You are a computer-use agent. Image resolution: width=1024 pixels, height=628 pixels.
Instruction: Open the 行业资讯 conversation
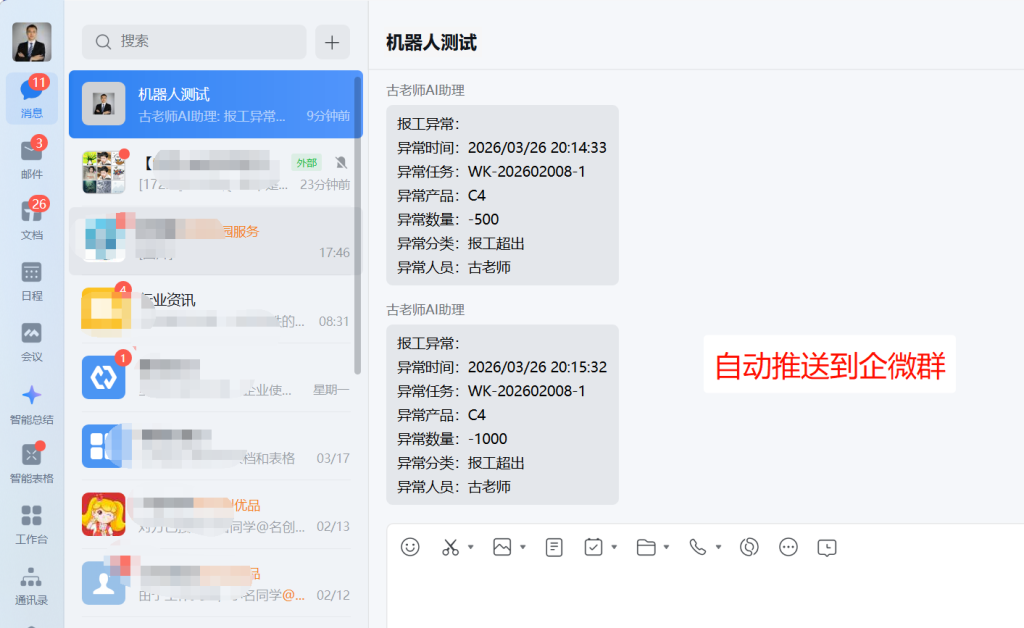216,309
